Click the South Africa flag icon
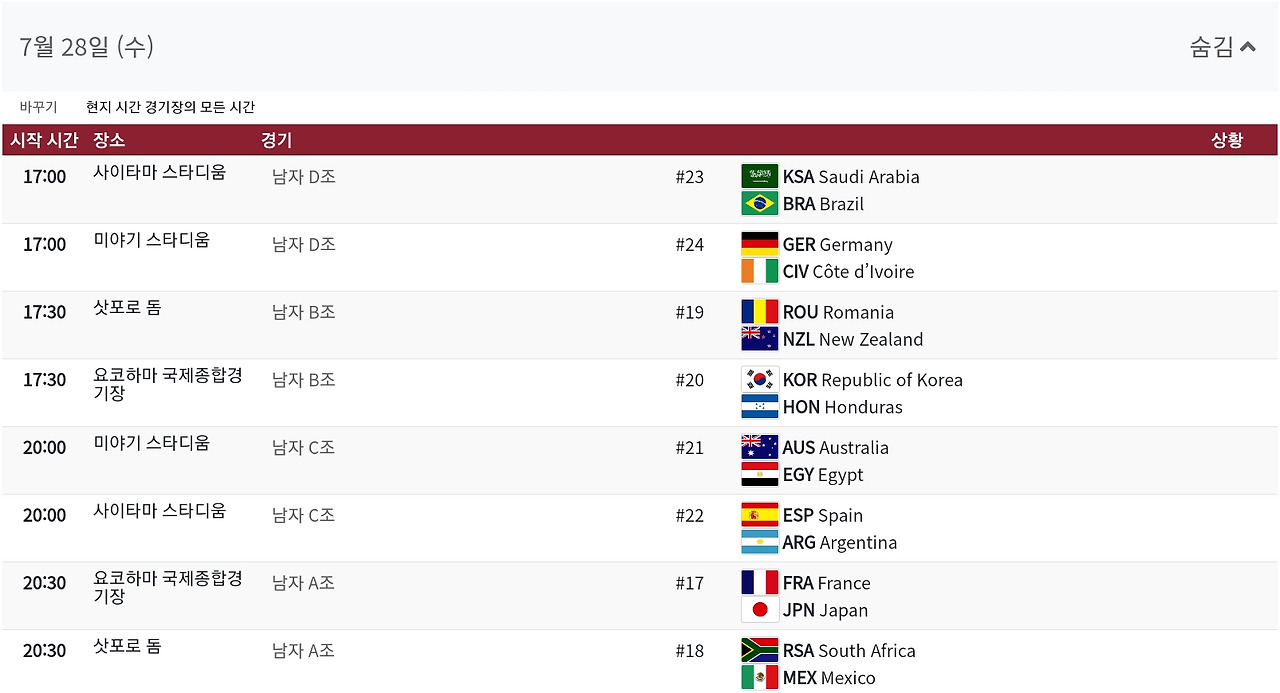The image size is (1280, 693). (759, 650)
